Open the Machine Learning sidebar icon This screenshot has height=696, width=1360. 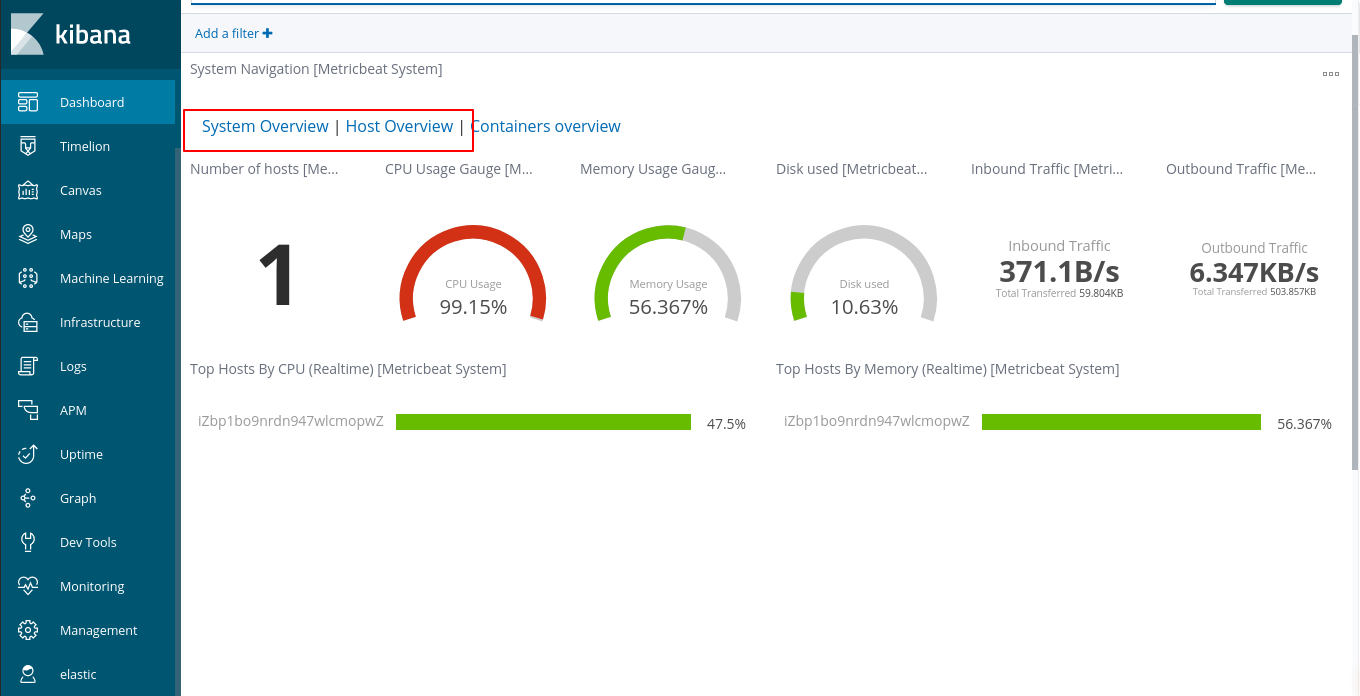coord(28,278)
